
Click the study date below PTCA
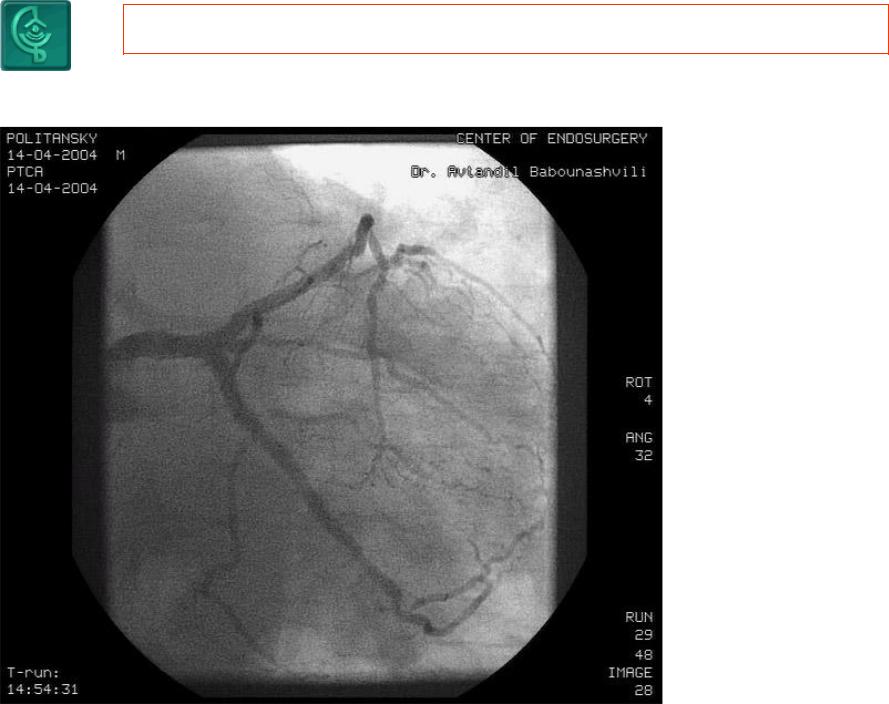click(x=52, y=188)
